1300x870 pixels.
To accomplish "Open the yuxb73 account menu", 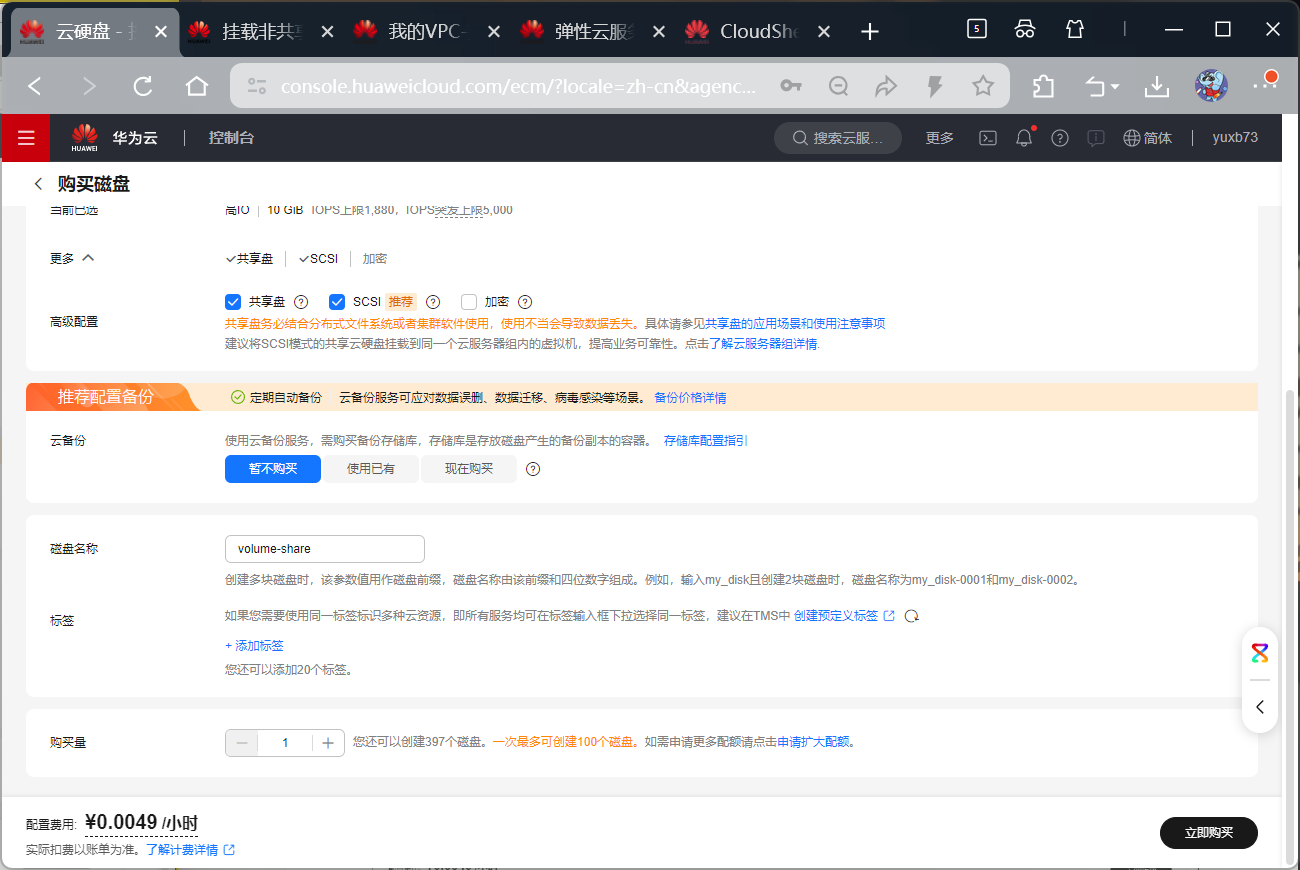I will click(1235, 138).
